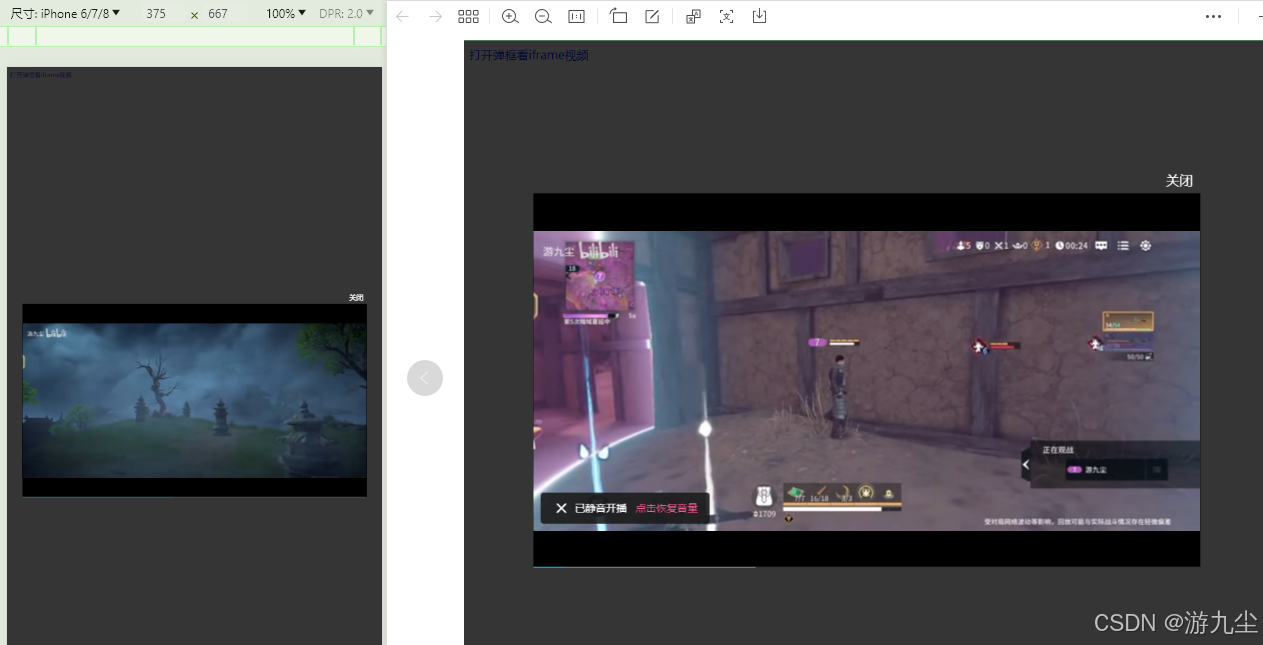Click the translate image icon in toolbar

pyautogui.click(x=694, y=16)
